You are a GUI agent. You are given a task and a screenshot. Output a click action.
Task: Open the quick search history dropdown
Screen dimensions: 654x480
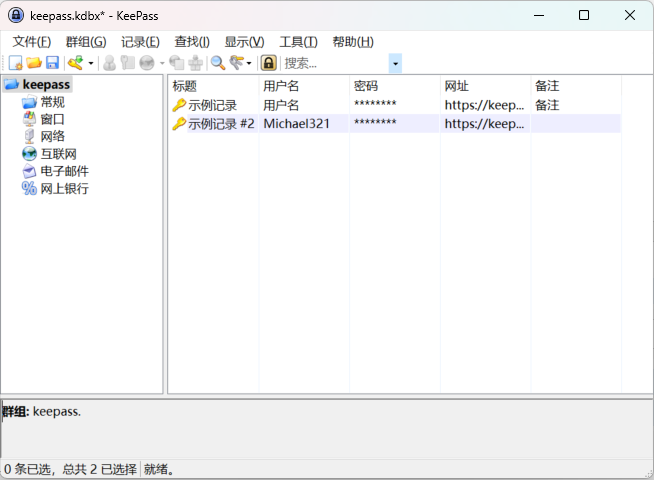[395, 63]
